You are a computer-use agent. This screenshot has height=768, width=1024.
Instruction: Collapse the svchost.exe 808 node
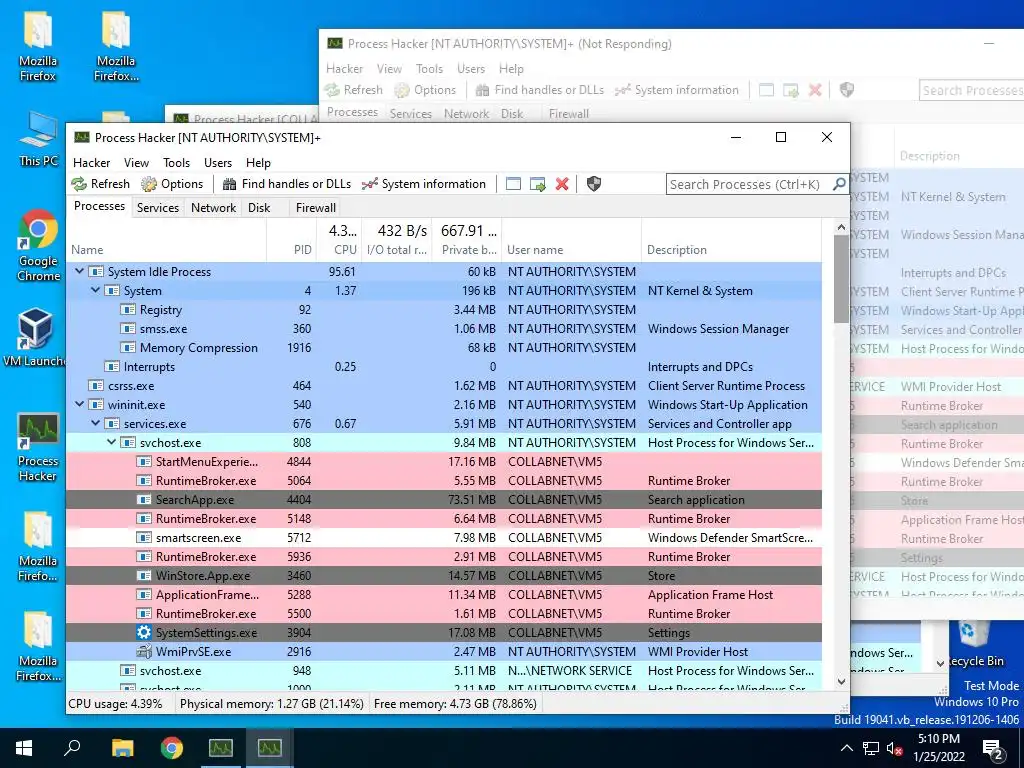(x=112, y=442)
